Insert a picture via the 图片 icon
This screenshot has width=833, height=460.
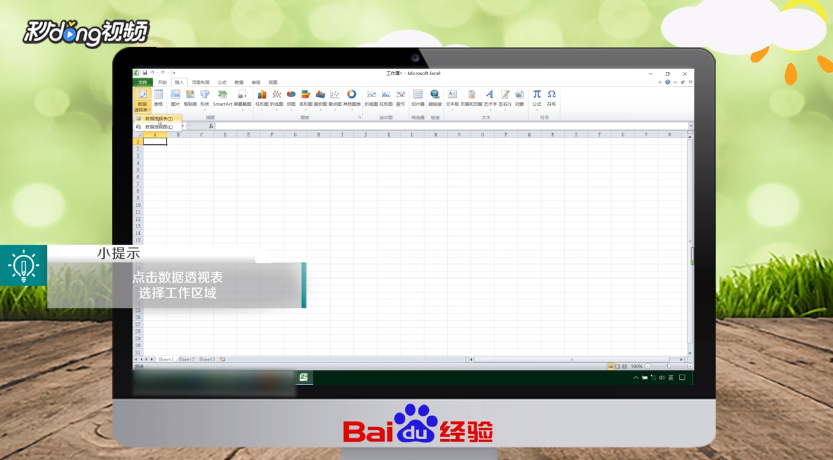click(x=175, y=98)
